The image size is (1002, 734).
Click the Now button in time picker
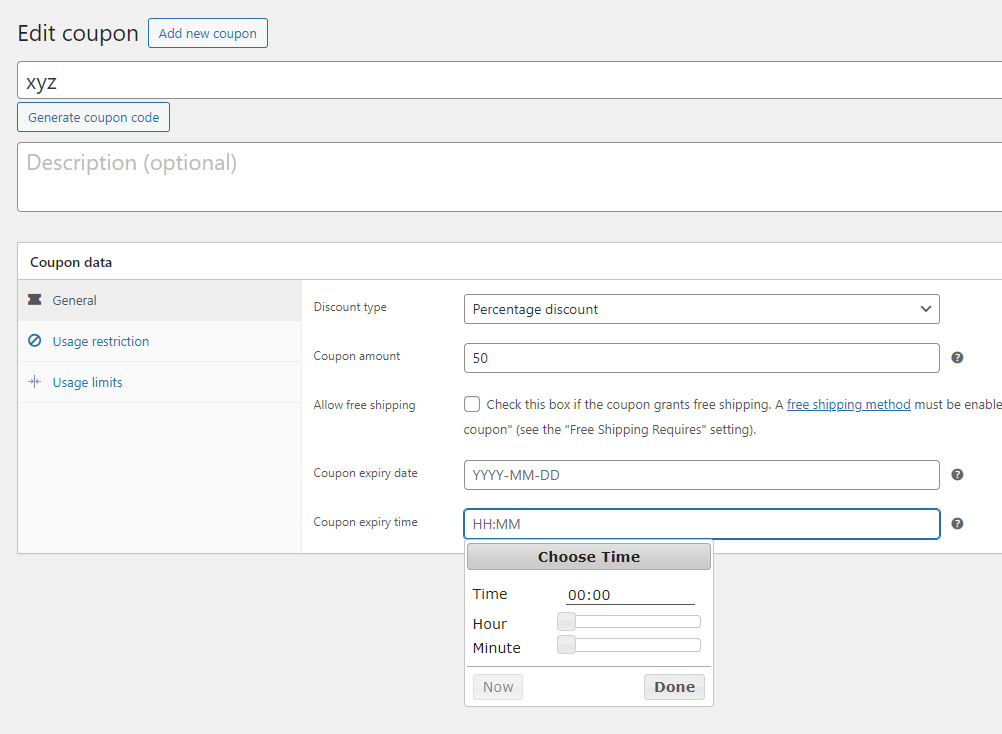[498, 687]
